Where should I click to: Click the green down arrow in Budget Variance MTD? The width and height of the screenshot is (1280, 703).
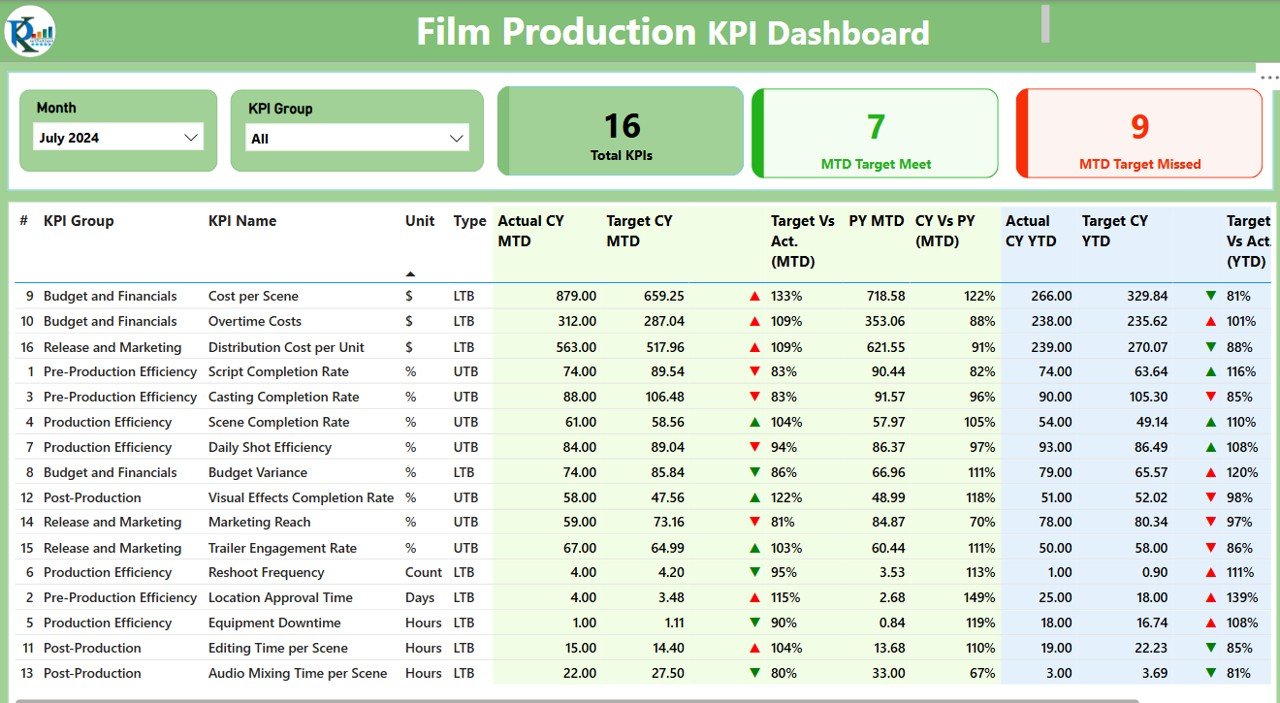click(755, 472)
